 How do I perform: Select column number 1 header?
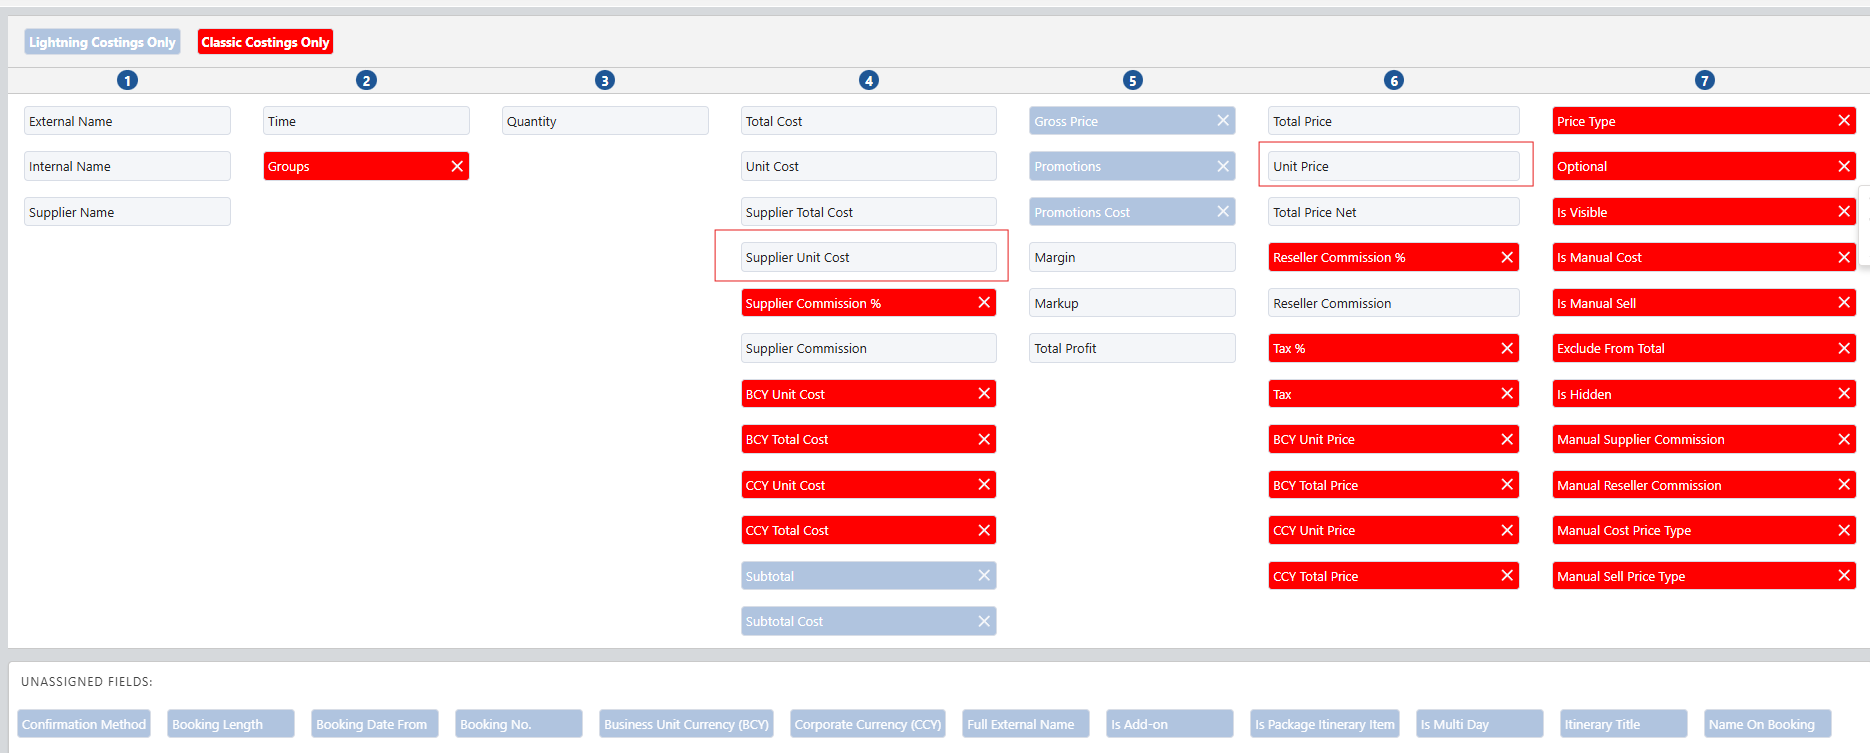coord(127,80)
